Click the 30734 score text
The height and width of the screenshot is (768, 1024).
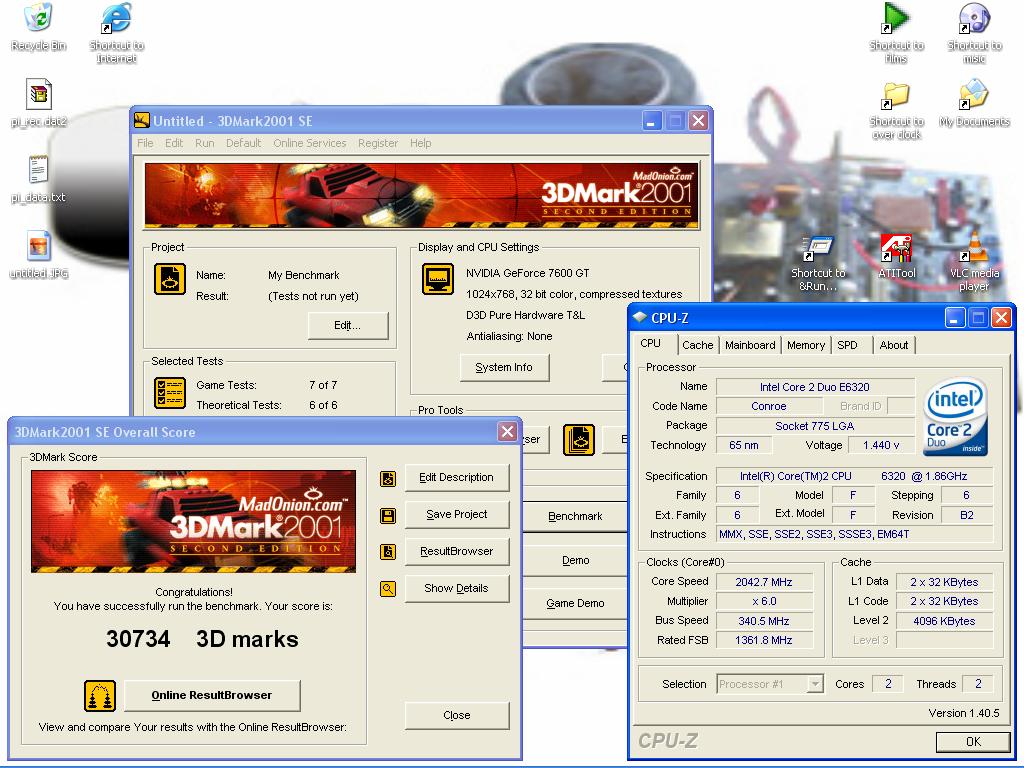(x=138, y=639)
